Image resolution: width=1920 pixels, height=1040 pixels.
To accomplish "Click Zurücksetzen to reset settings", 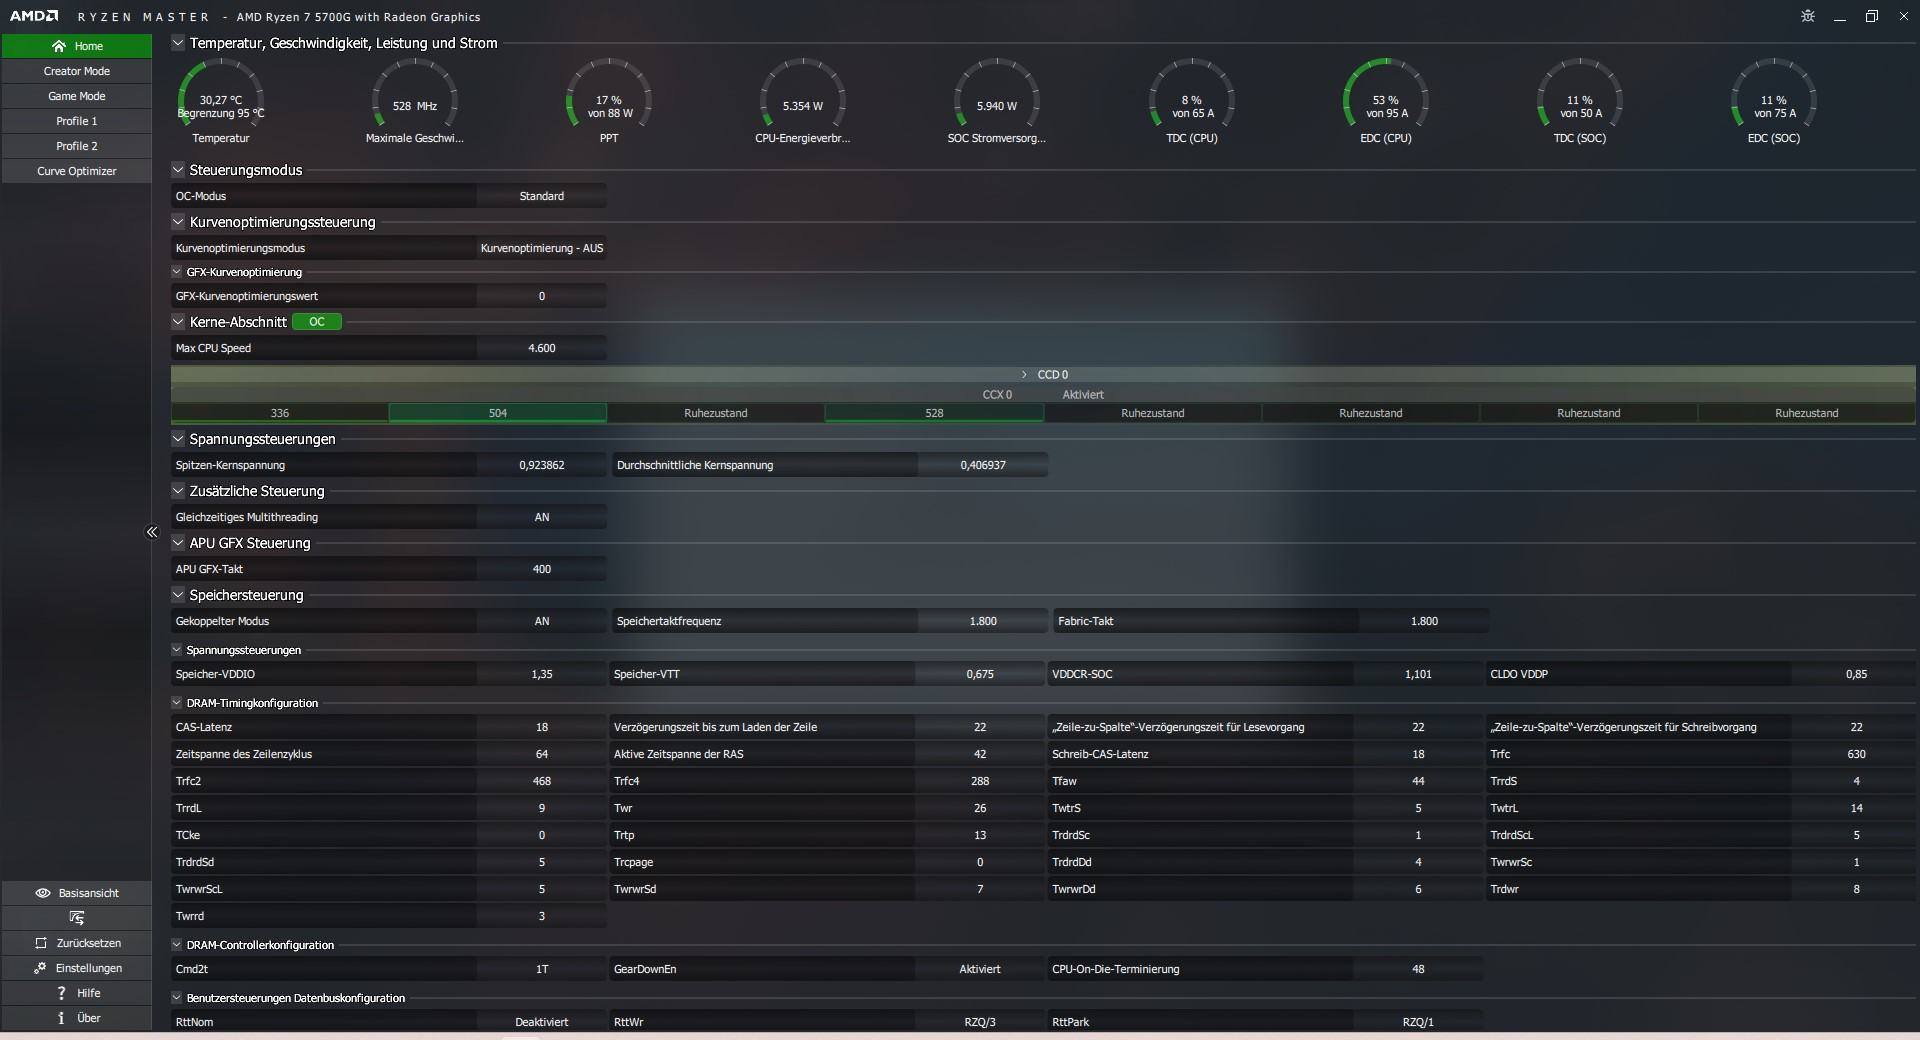I will click(77, 943).
